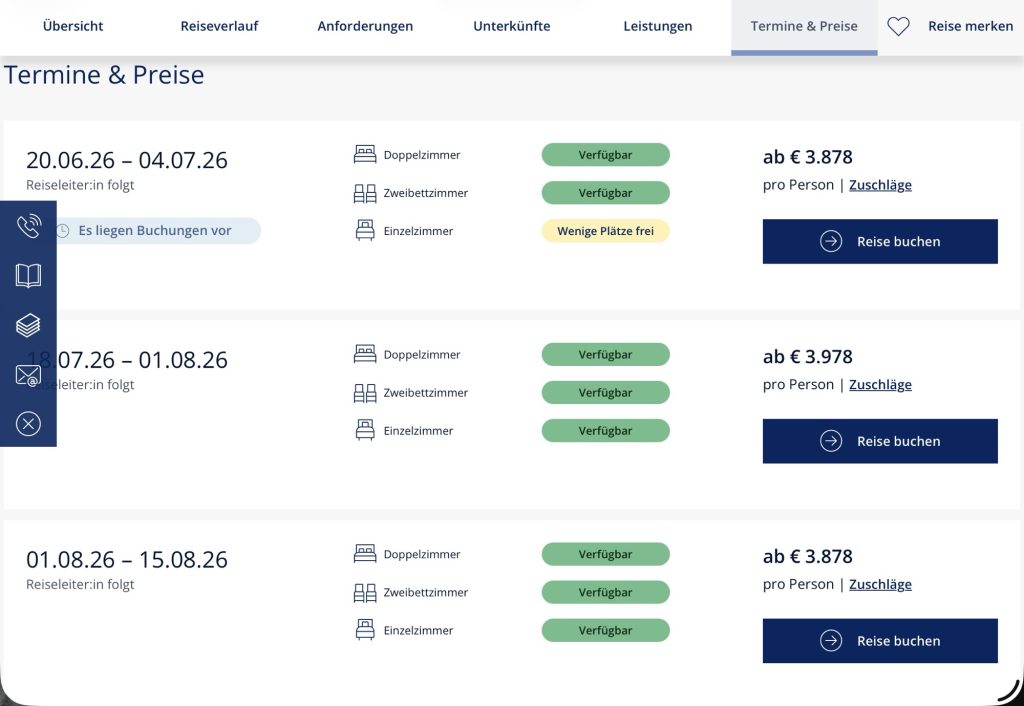View Zuschläge for the 18.07.26 departure
Image resolution: width=1024 pixels, height=706 pixels.
point(880,385)
